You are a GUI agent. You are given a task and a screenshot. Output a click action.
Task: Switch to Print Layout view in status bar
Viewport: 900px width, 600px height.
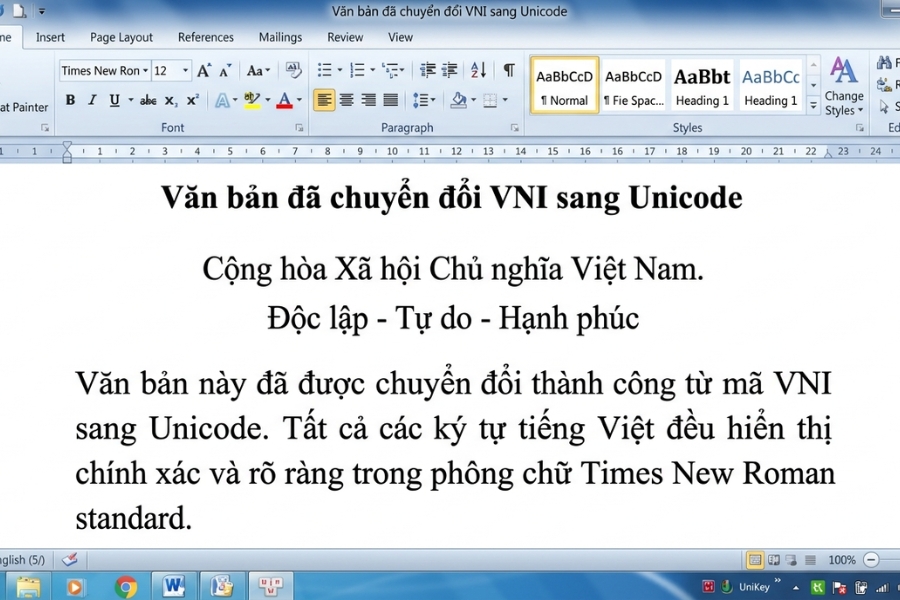click(x=755, y=560)
